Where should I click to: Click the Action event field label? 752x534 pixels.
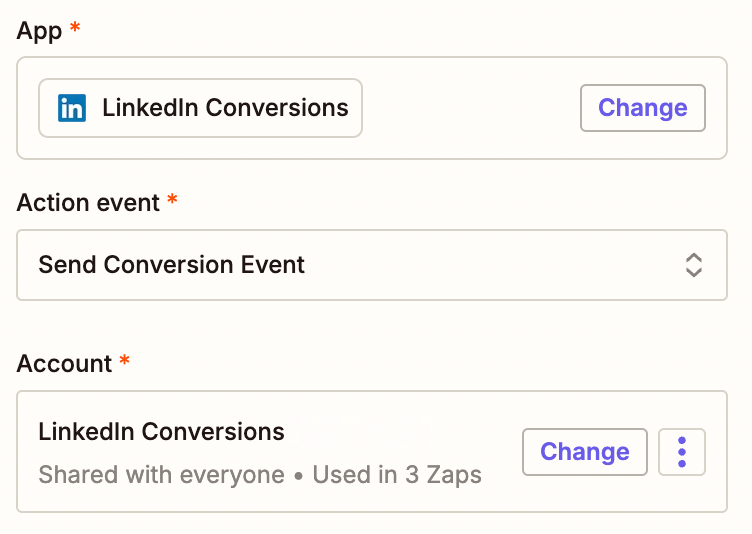pos(88,202)
